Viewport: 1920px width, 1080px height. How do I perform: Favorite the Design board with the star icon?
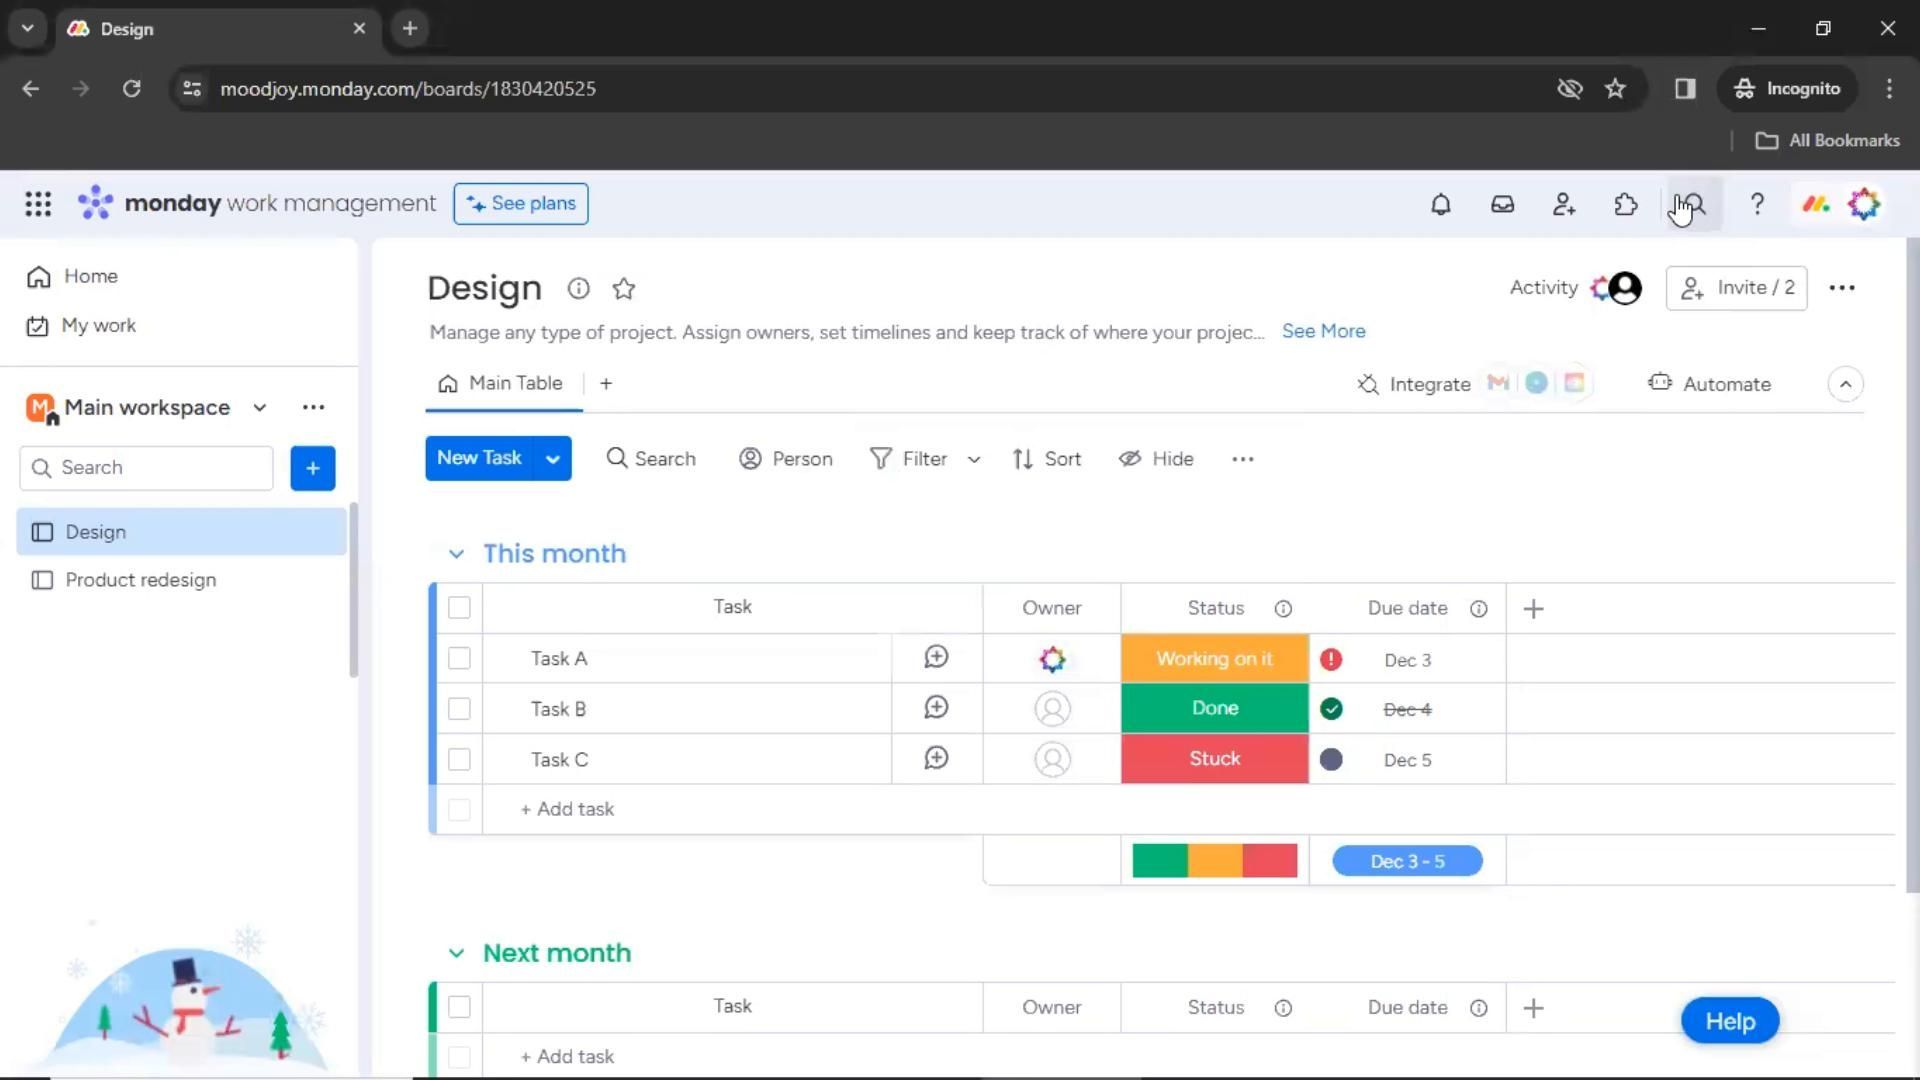click(x=624, y=289)
